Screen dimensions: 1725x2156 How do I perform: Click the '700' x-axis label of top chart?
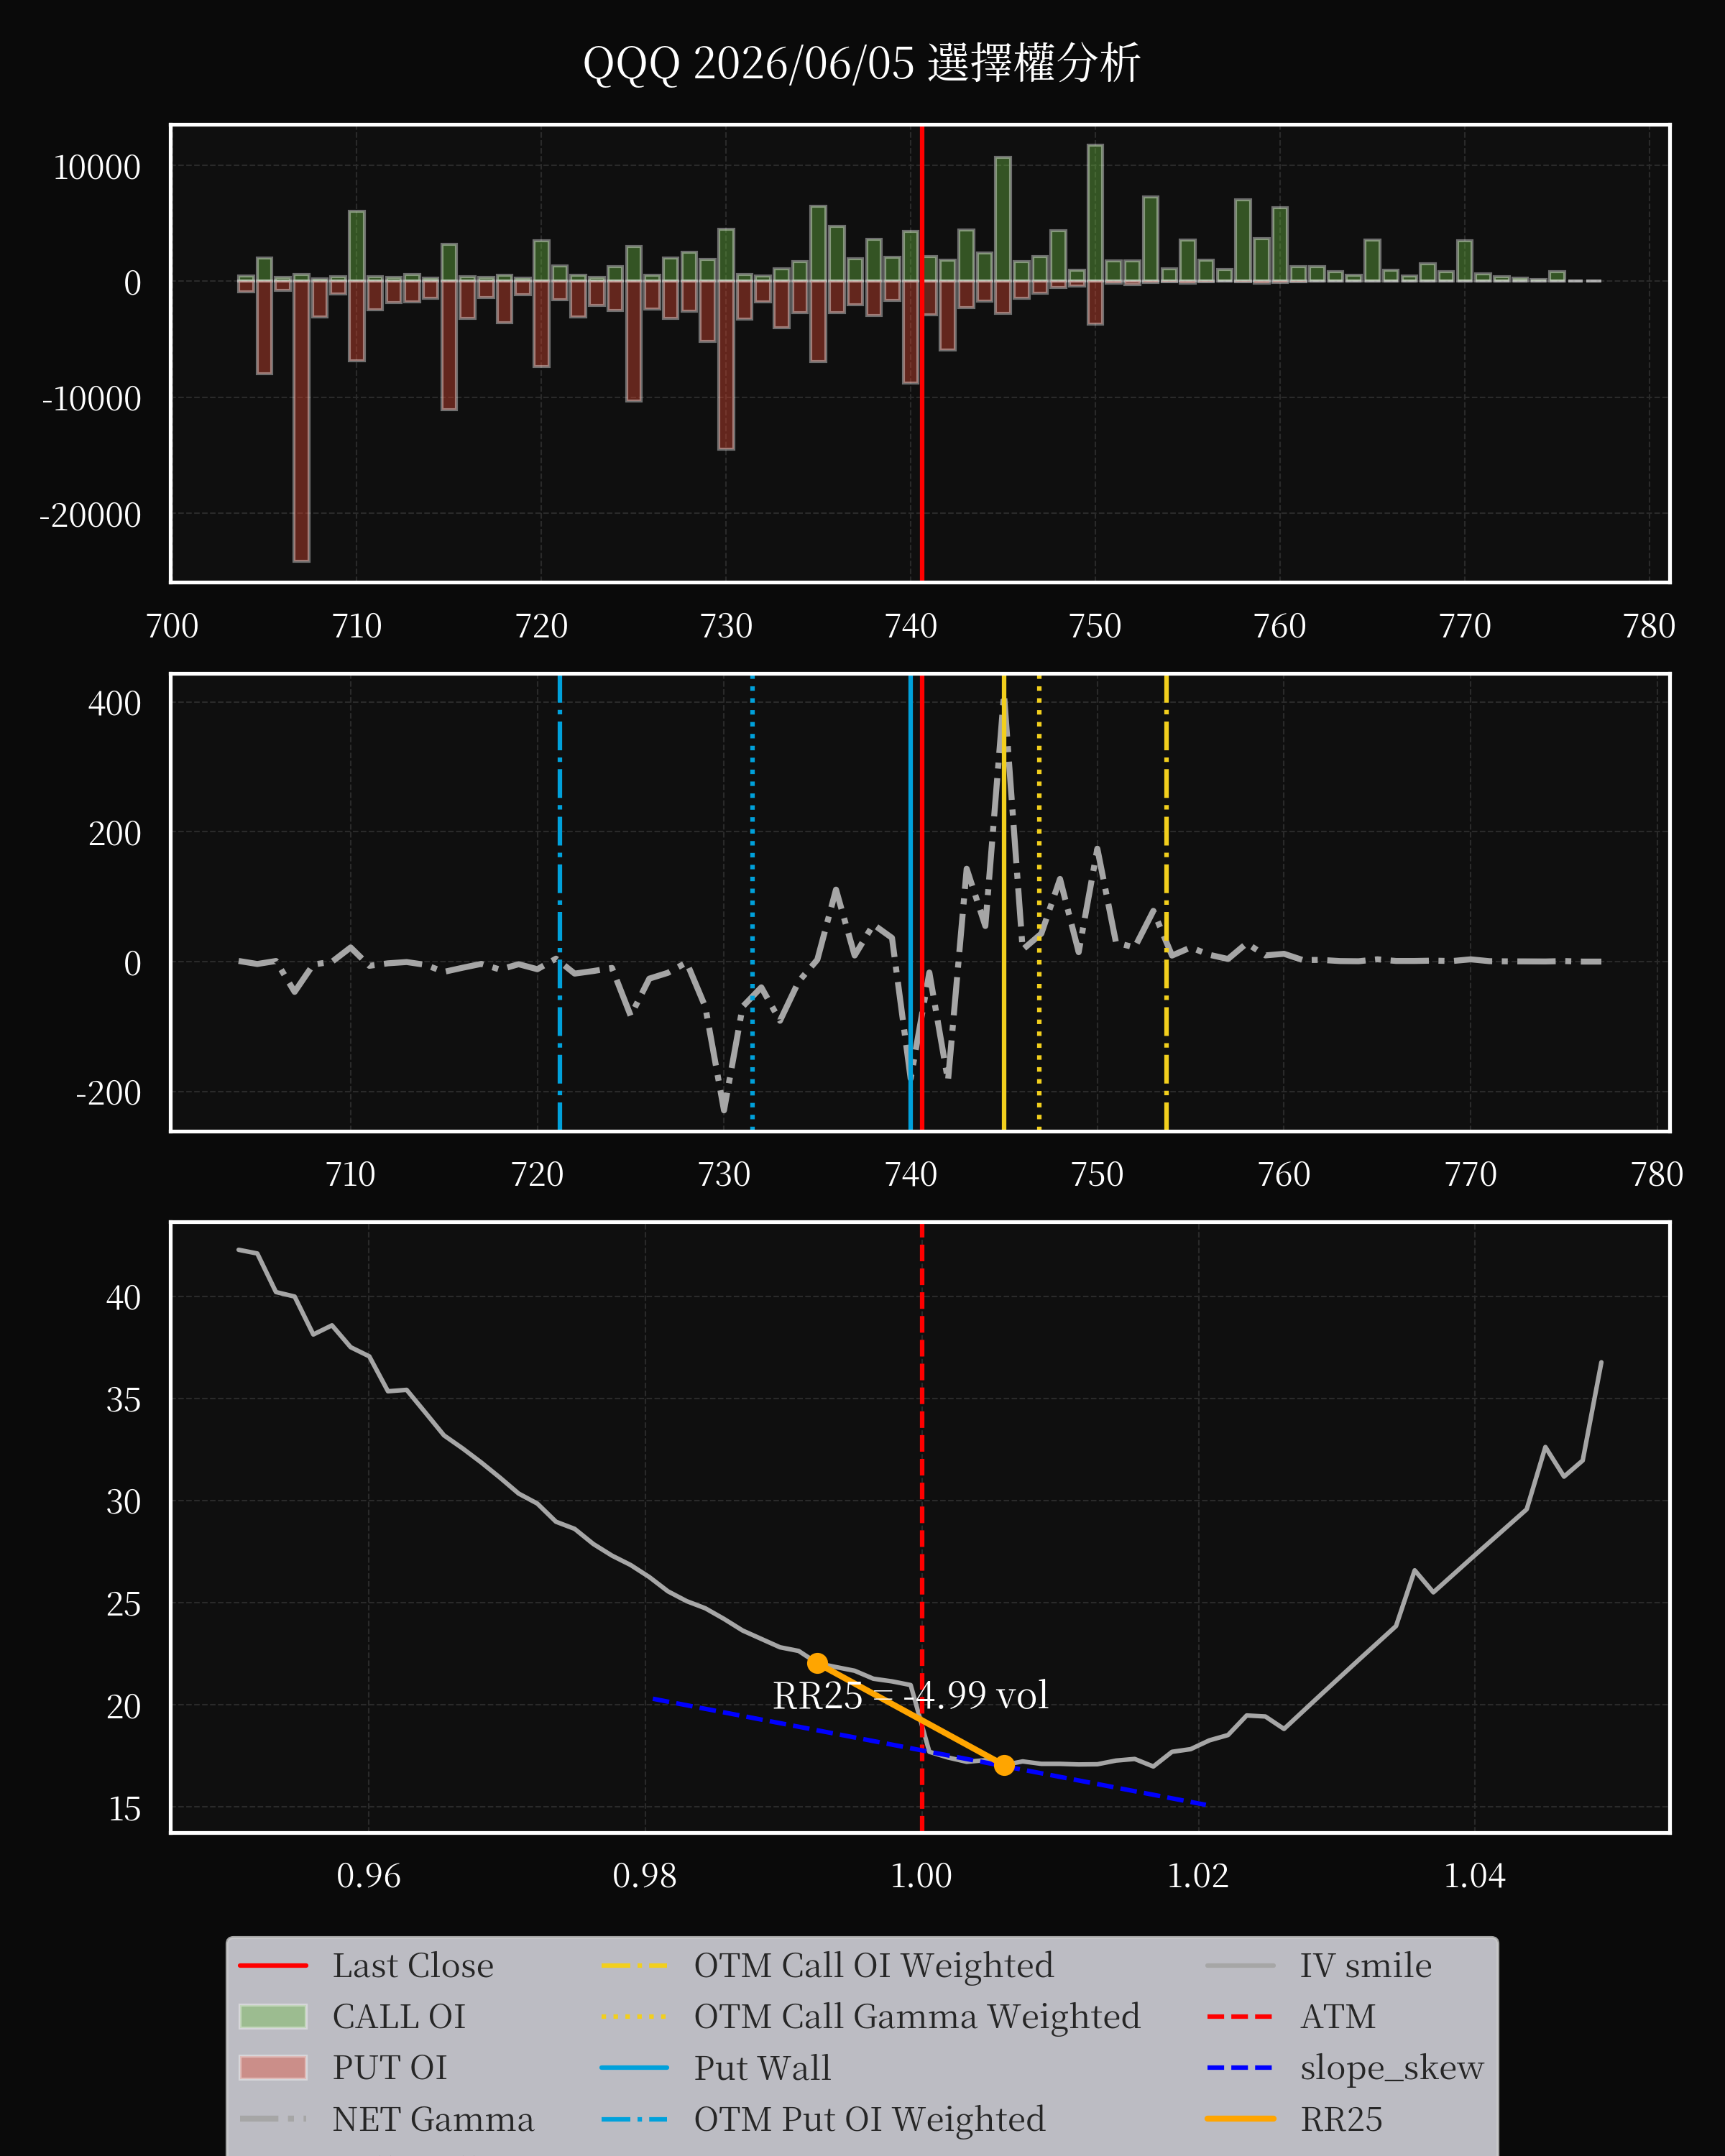click(x=172, y=626)
